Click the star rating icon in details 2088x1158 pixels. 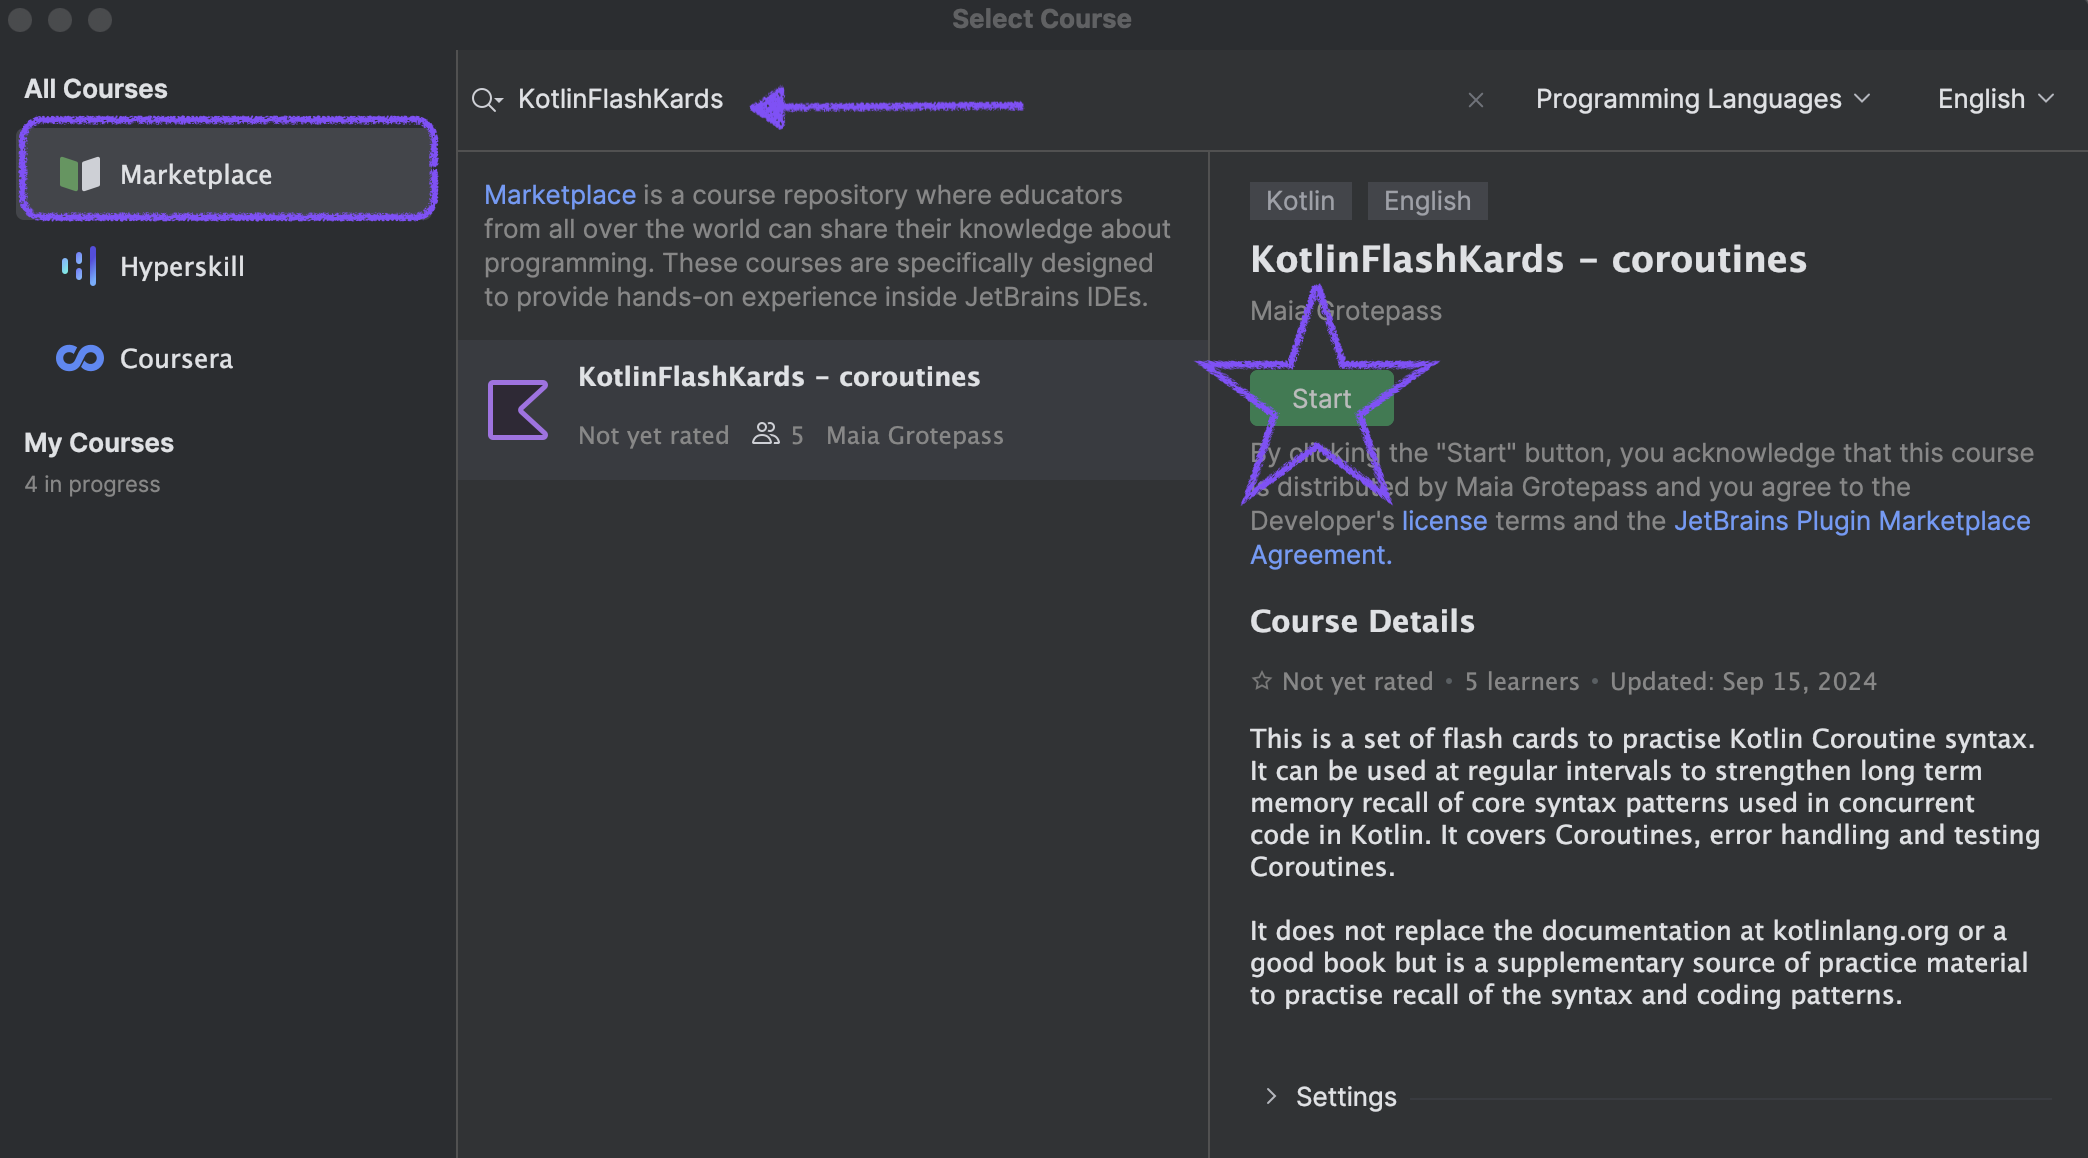[1262, 681]
